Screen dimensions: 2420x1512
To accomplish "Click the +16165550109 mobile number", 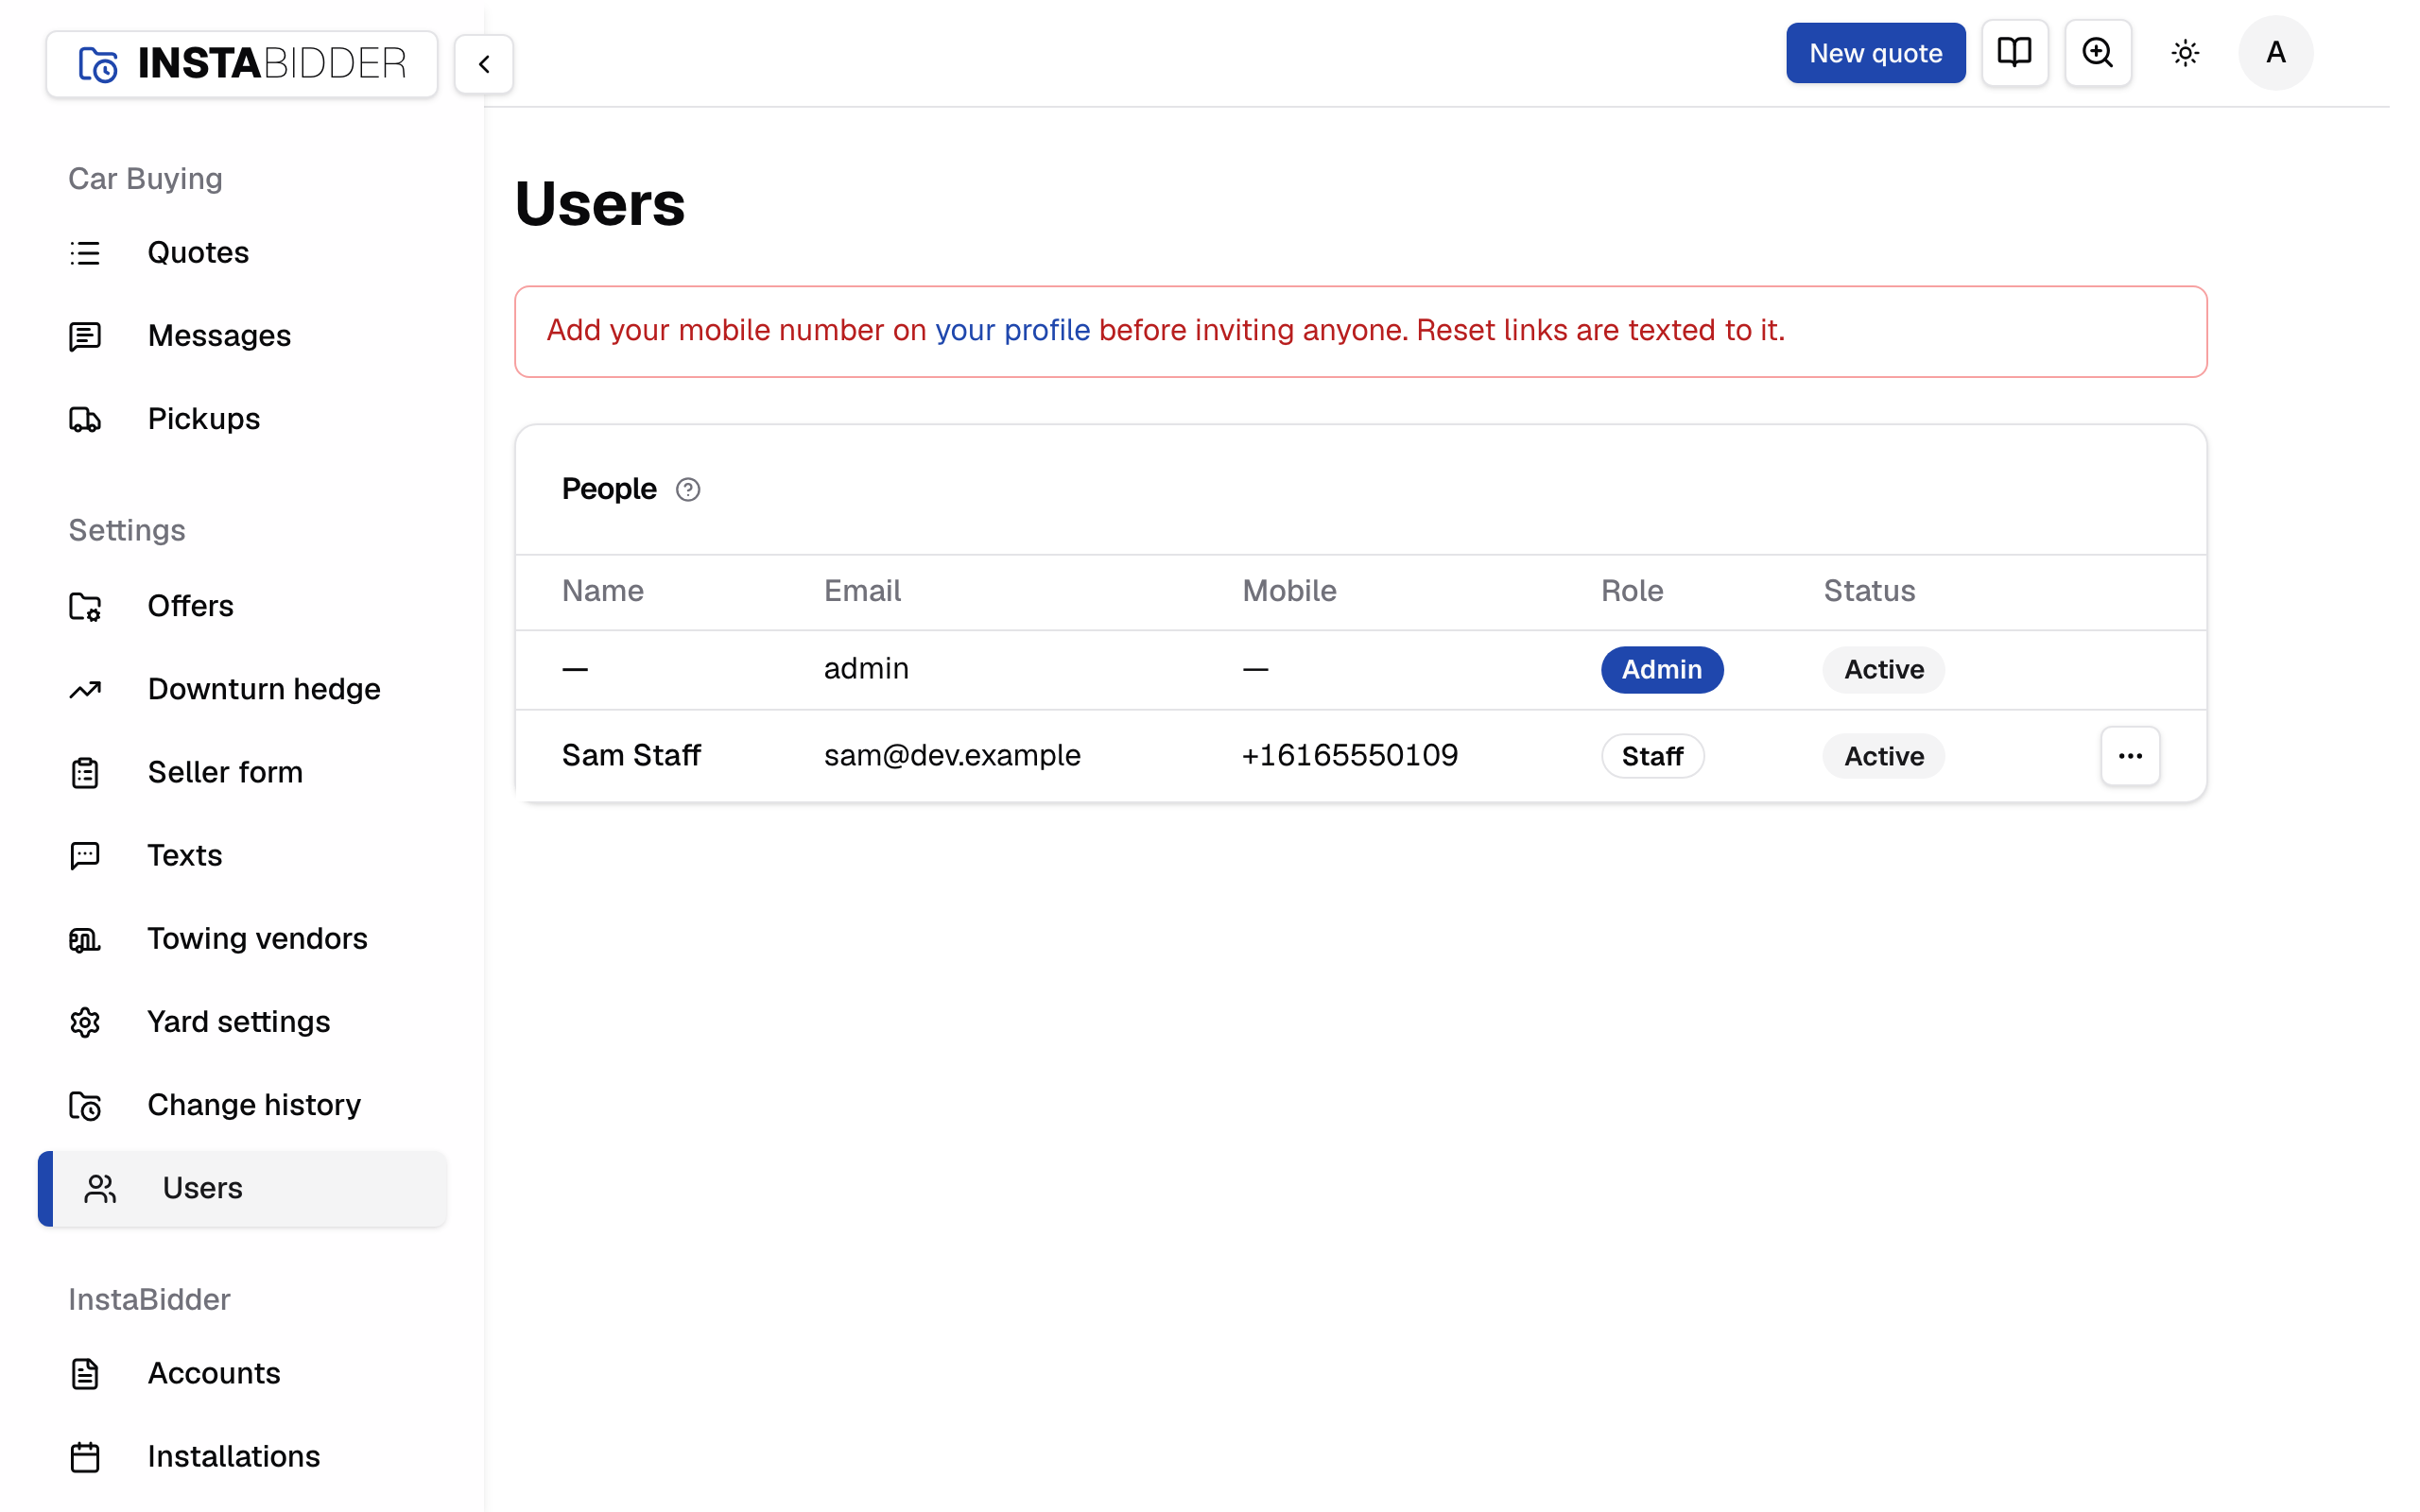I will pyautogui.click(x=1350, y=755).
